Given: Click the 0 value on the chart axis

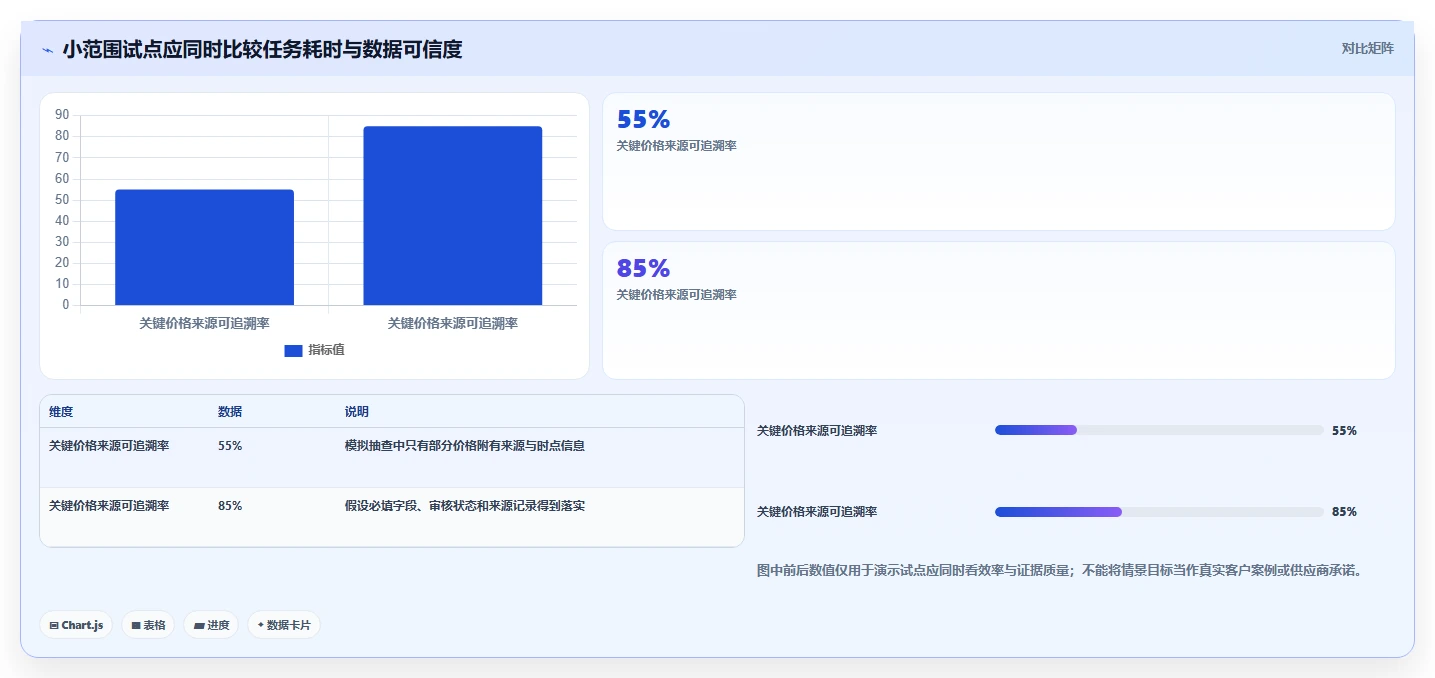Looking at the screenshot, I should click(x=66, y=305).
